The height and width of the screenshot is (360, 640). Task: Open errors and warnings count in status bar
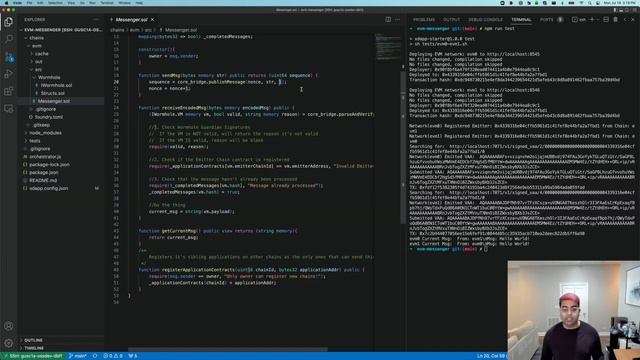coord(113,356)
